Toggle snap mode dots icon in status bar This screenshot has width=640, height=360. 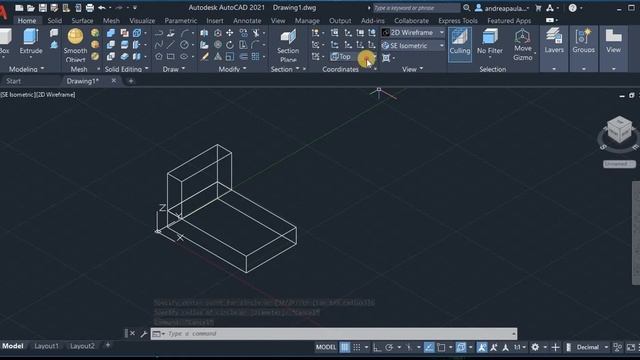point(357,347)
